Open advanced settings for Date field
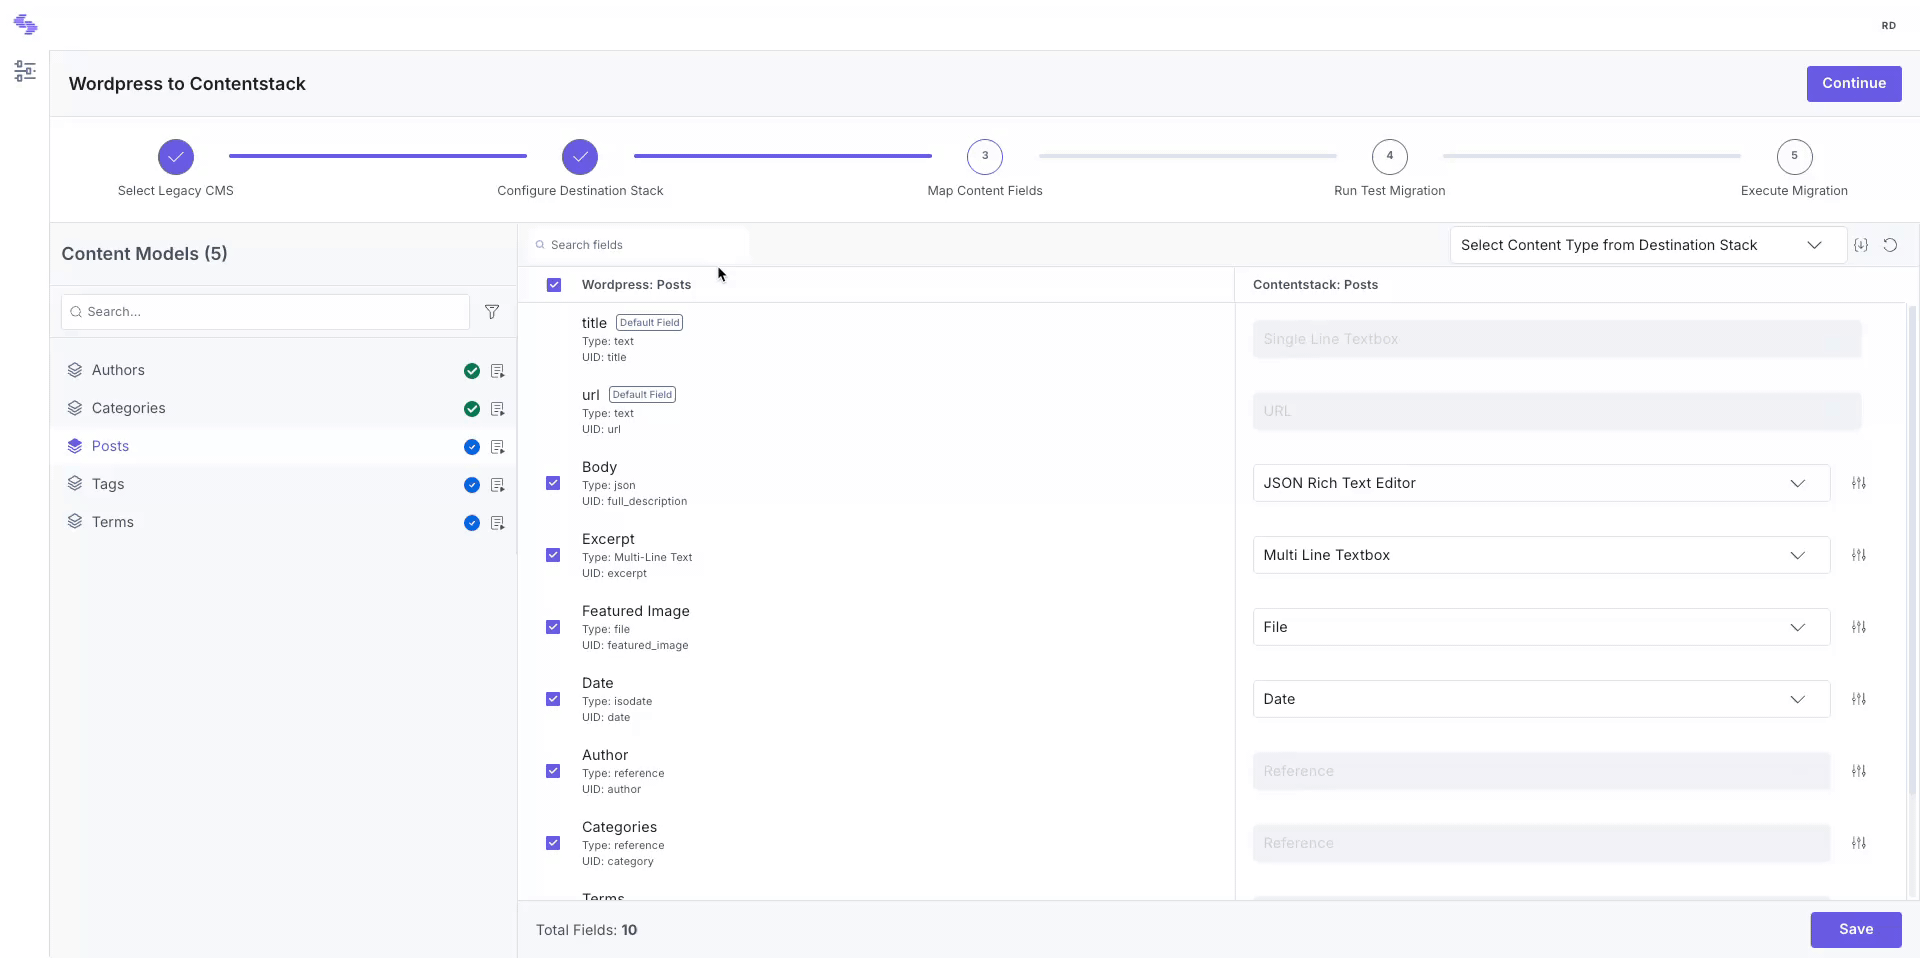Screen dimensions: 1920x958 pos(1859,699)
